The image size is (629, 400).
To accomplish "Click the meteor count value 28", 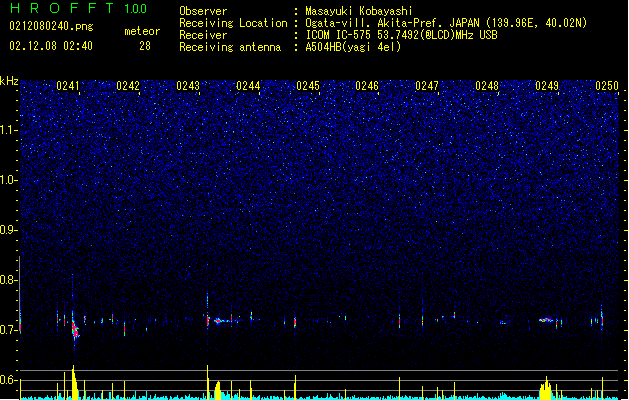I will [x=145, y=46].
